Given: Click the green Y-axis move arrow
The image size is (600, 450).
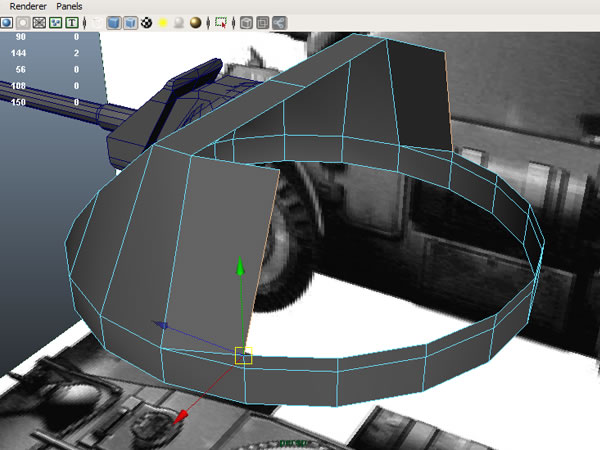Looking at the screenshot, I should pyautogui.click(x=240, y=266).
